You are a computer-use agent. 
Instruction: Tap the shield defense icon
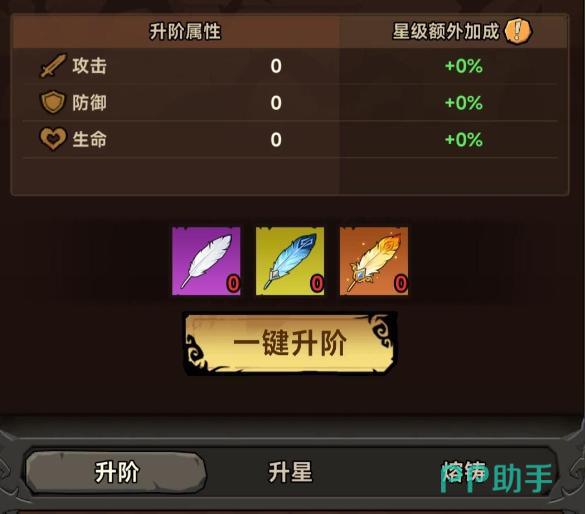point(53,102)
